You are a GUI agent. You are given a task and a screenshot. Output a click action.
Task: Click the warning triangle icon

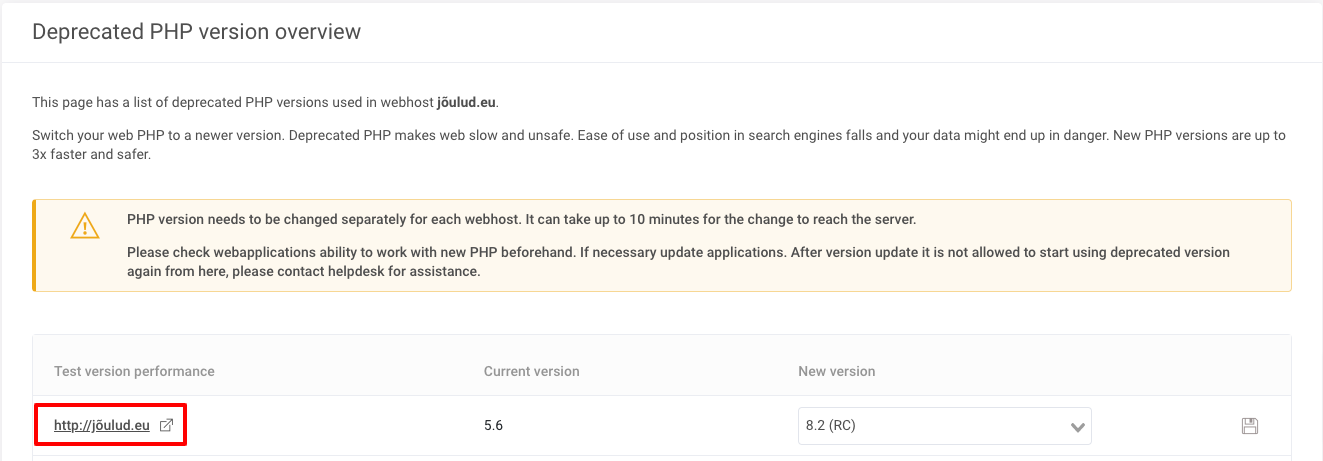point(85,227)
